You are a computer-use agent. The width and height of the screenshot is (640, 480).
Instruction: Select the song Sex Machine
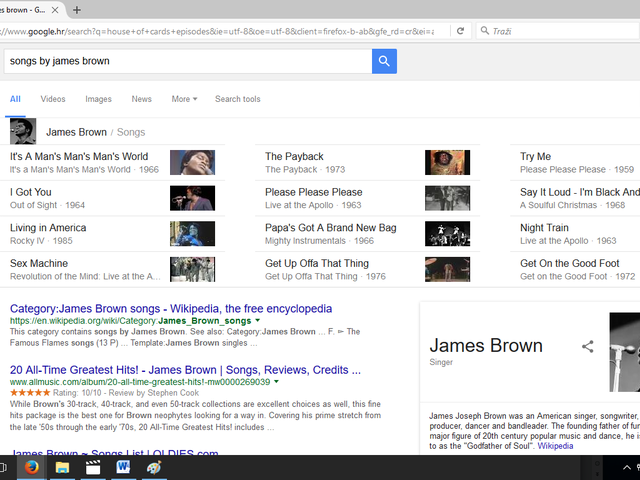[x=39, y=263]
